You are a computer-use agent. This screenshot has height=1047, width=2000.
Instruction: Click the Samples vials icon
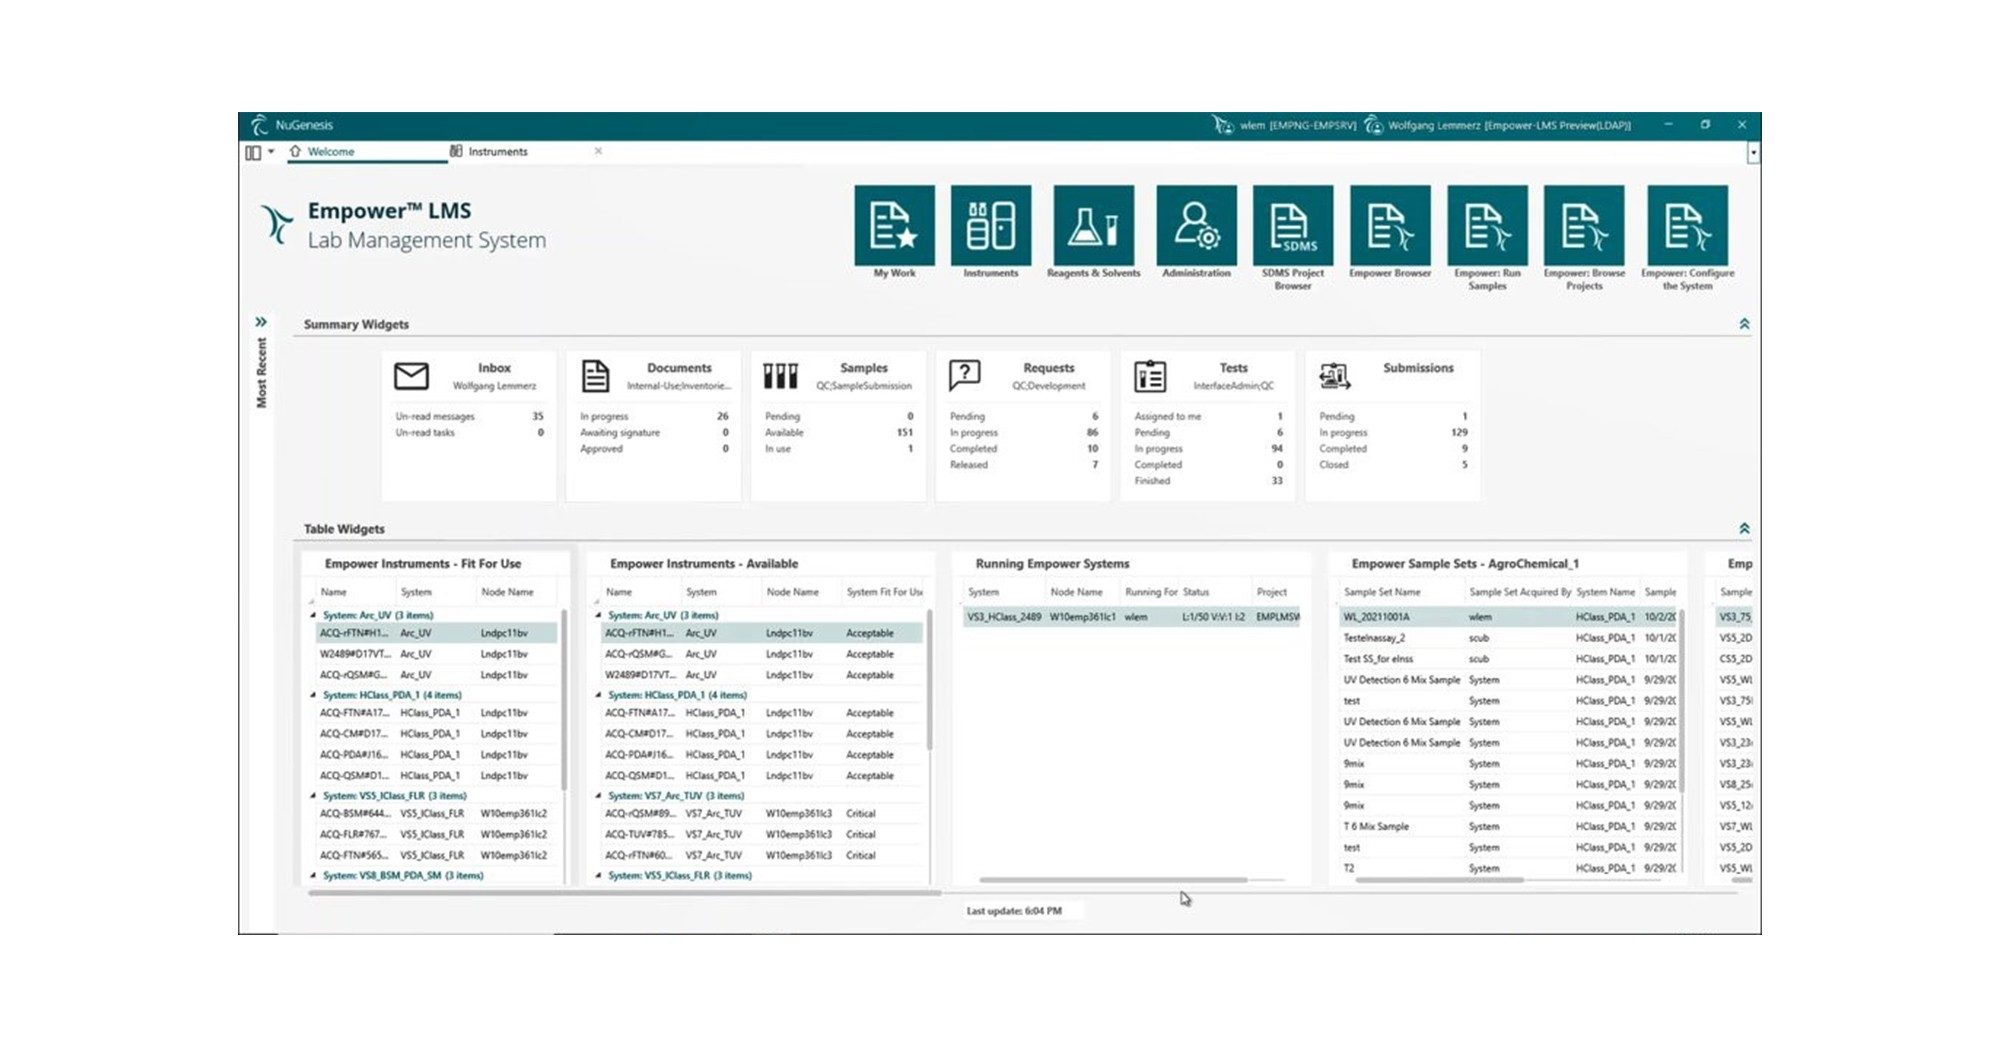(780, 376)
